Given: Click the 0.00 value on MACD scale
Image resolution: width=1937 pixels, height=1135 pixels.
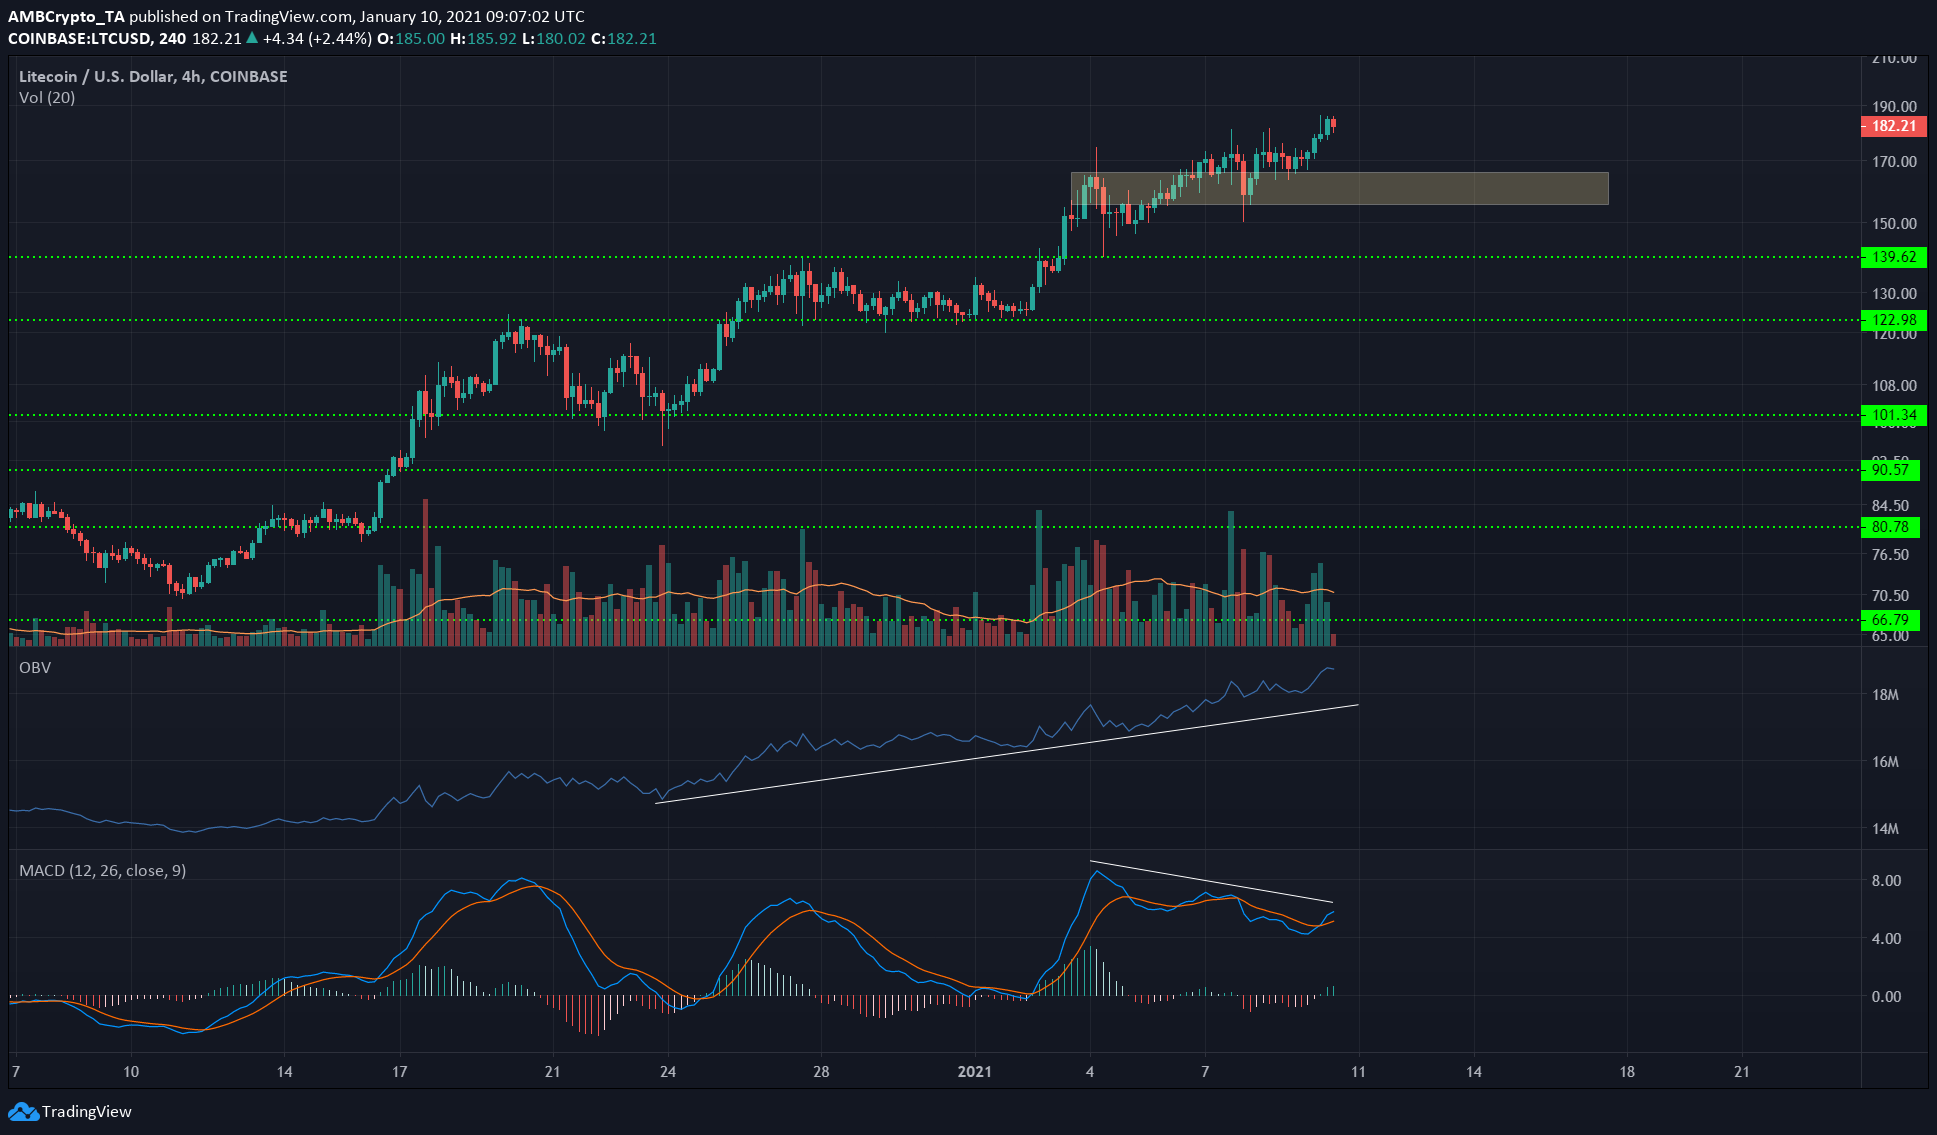Looking at the screenshot, I should (x=1886, y=997).
